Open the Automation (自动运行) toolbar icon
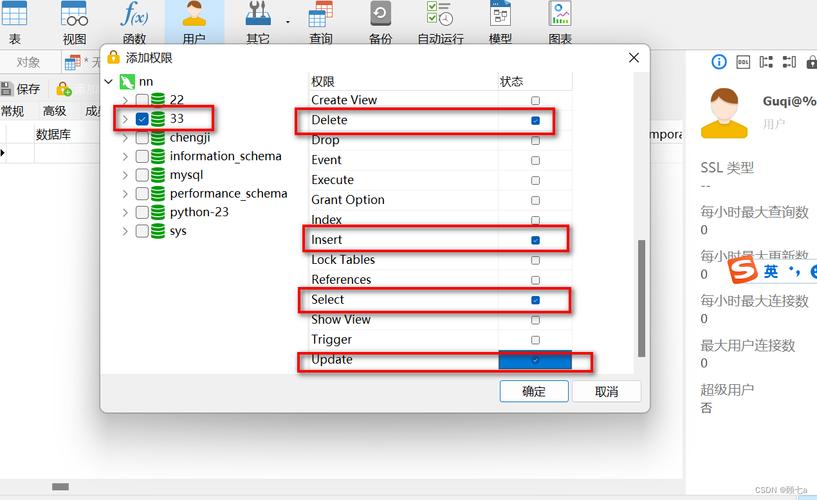The width and height of the screenshot is (817, 500). [440, 23]
